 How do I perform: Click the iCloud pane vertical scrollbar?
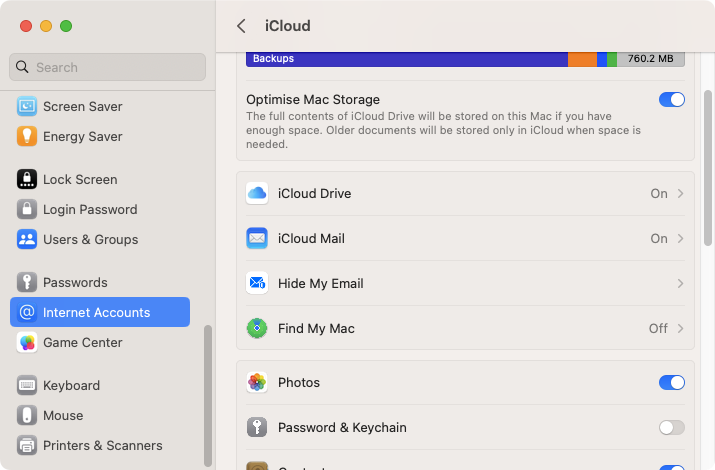(708, 168)
